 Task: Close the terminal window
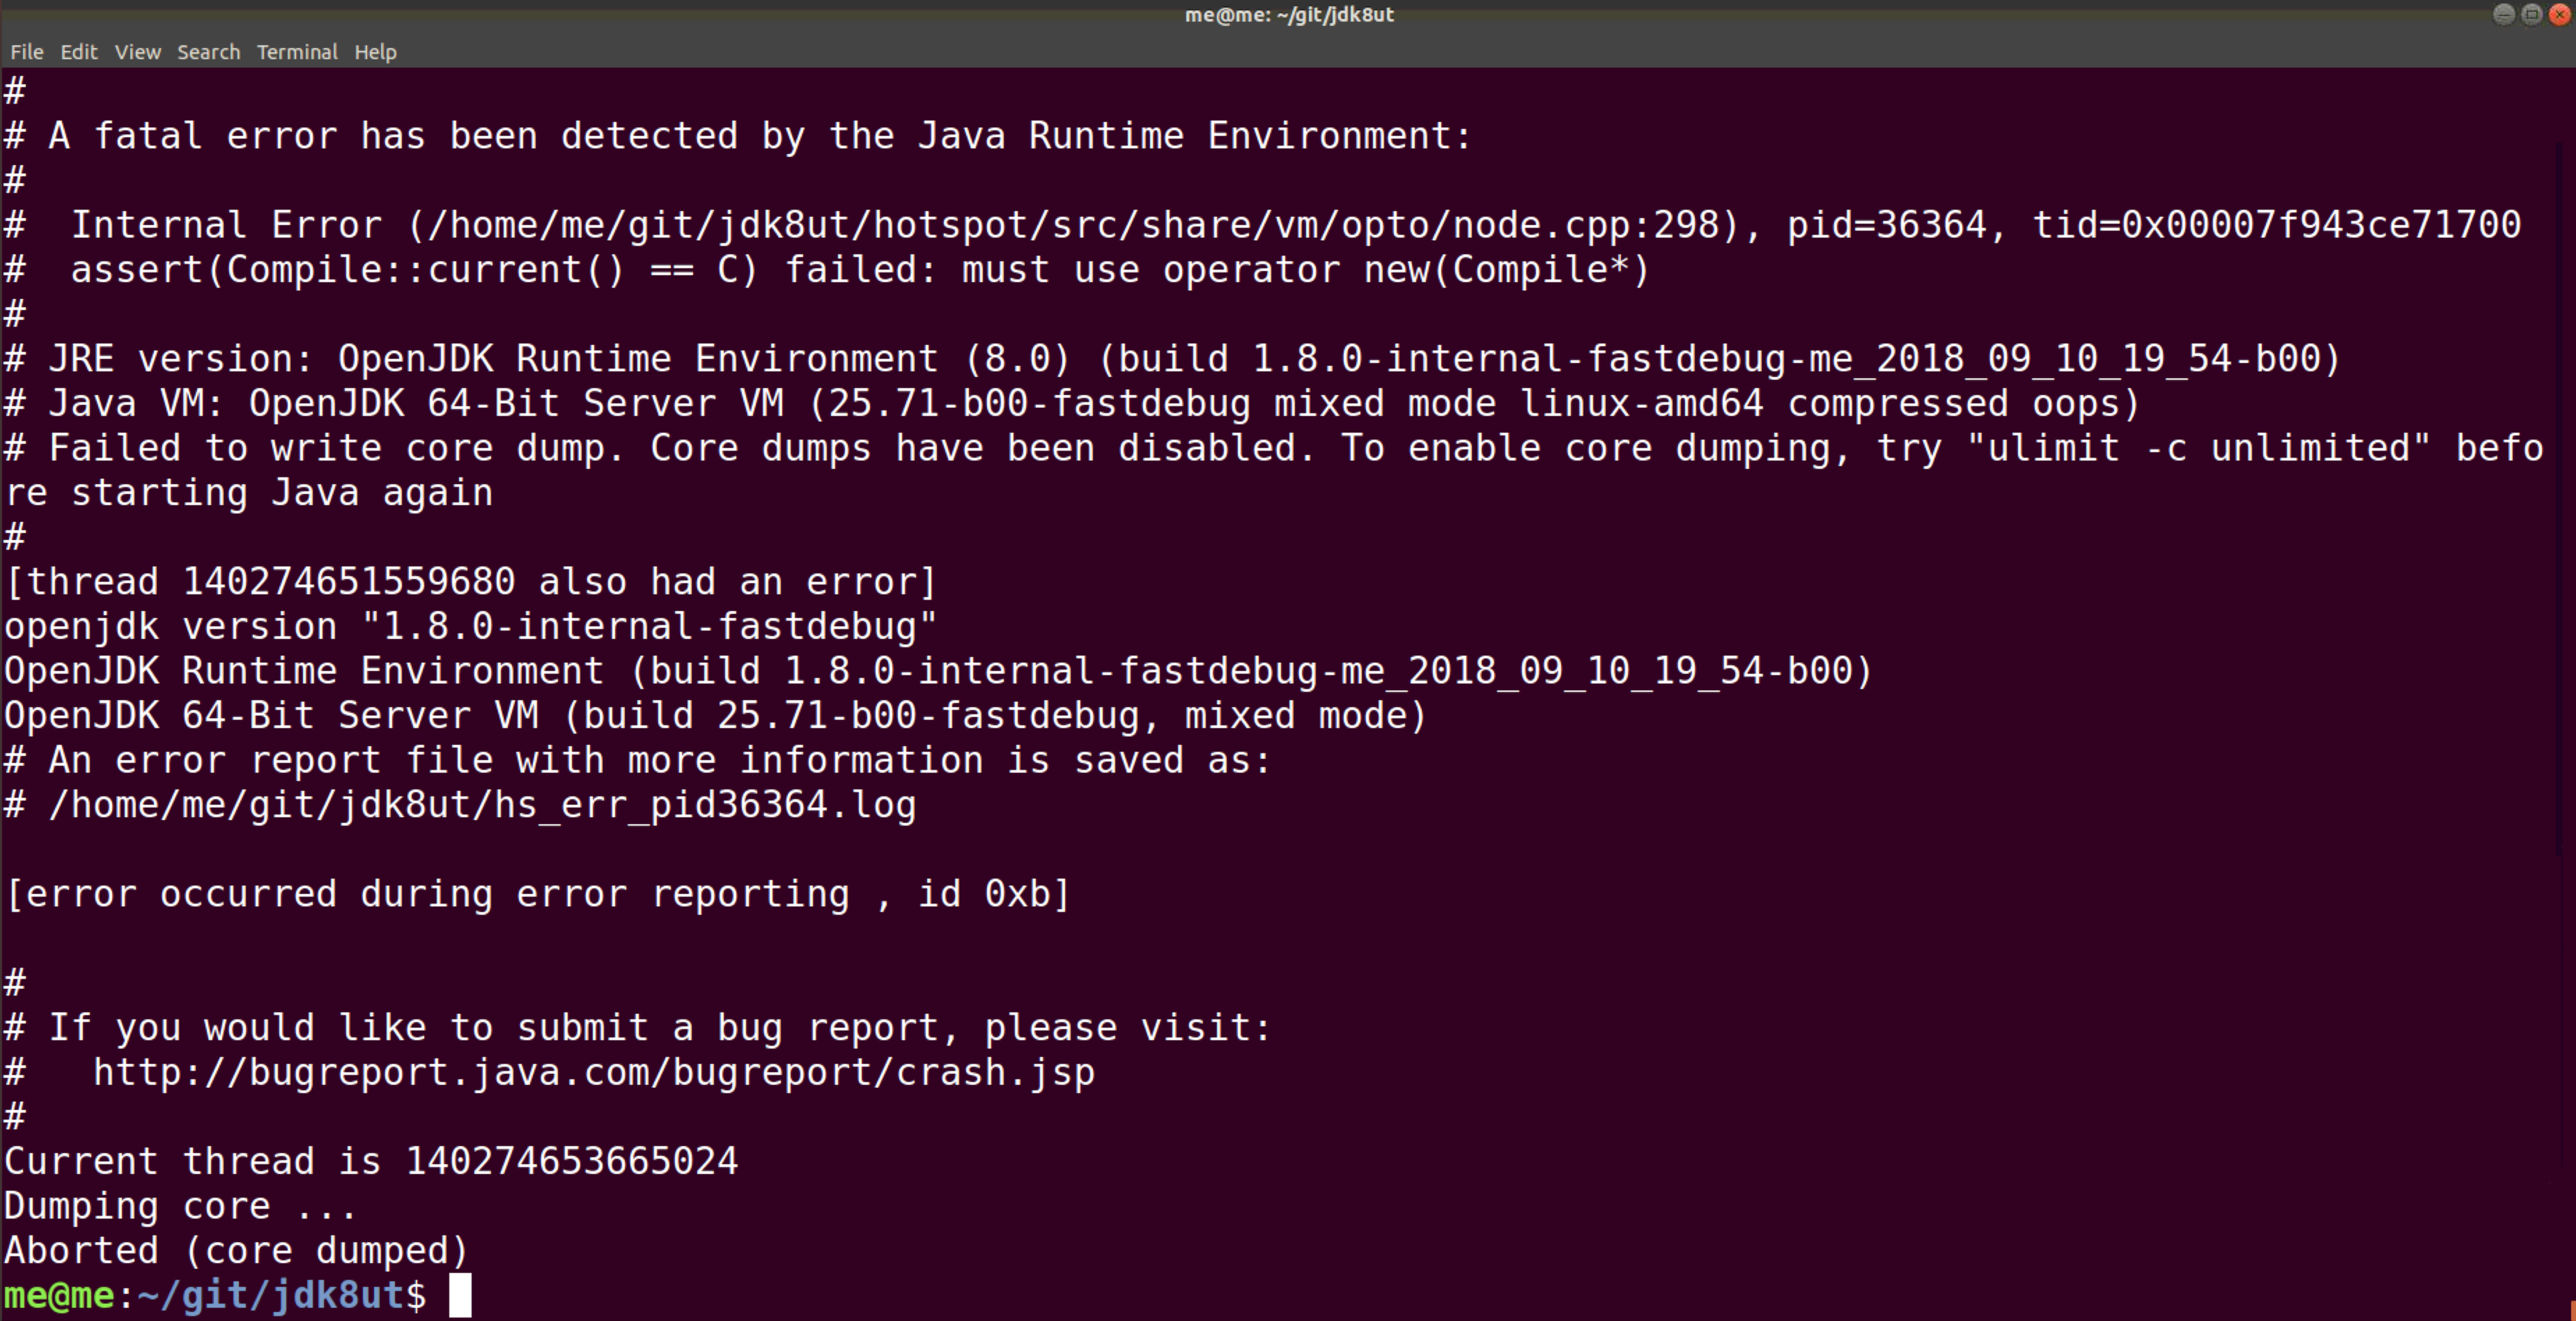click(x=2560, y=14)
